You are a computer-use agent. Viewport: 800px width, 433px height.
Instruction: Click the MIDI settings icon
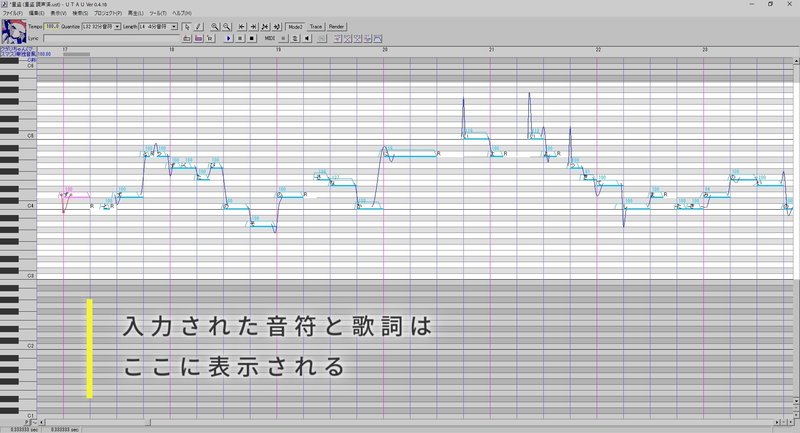click(295, 39)
